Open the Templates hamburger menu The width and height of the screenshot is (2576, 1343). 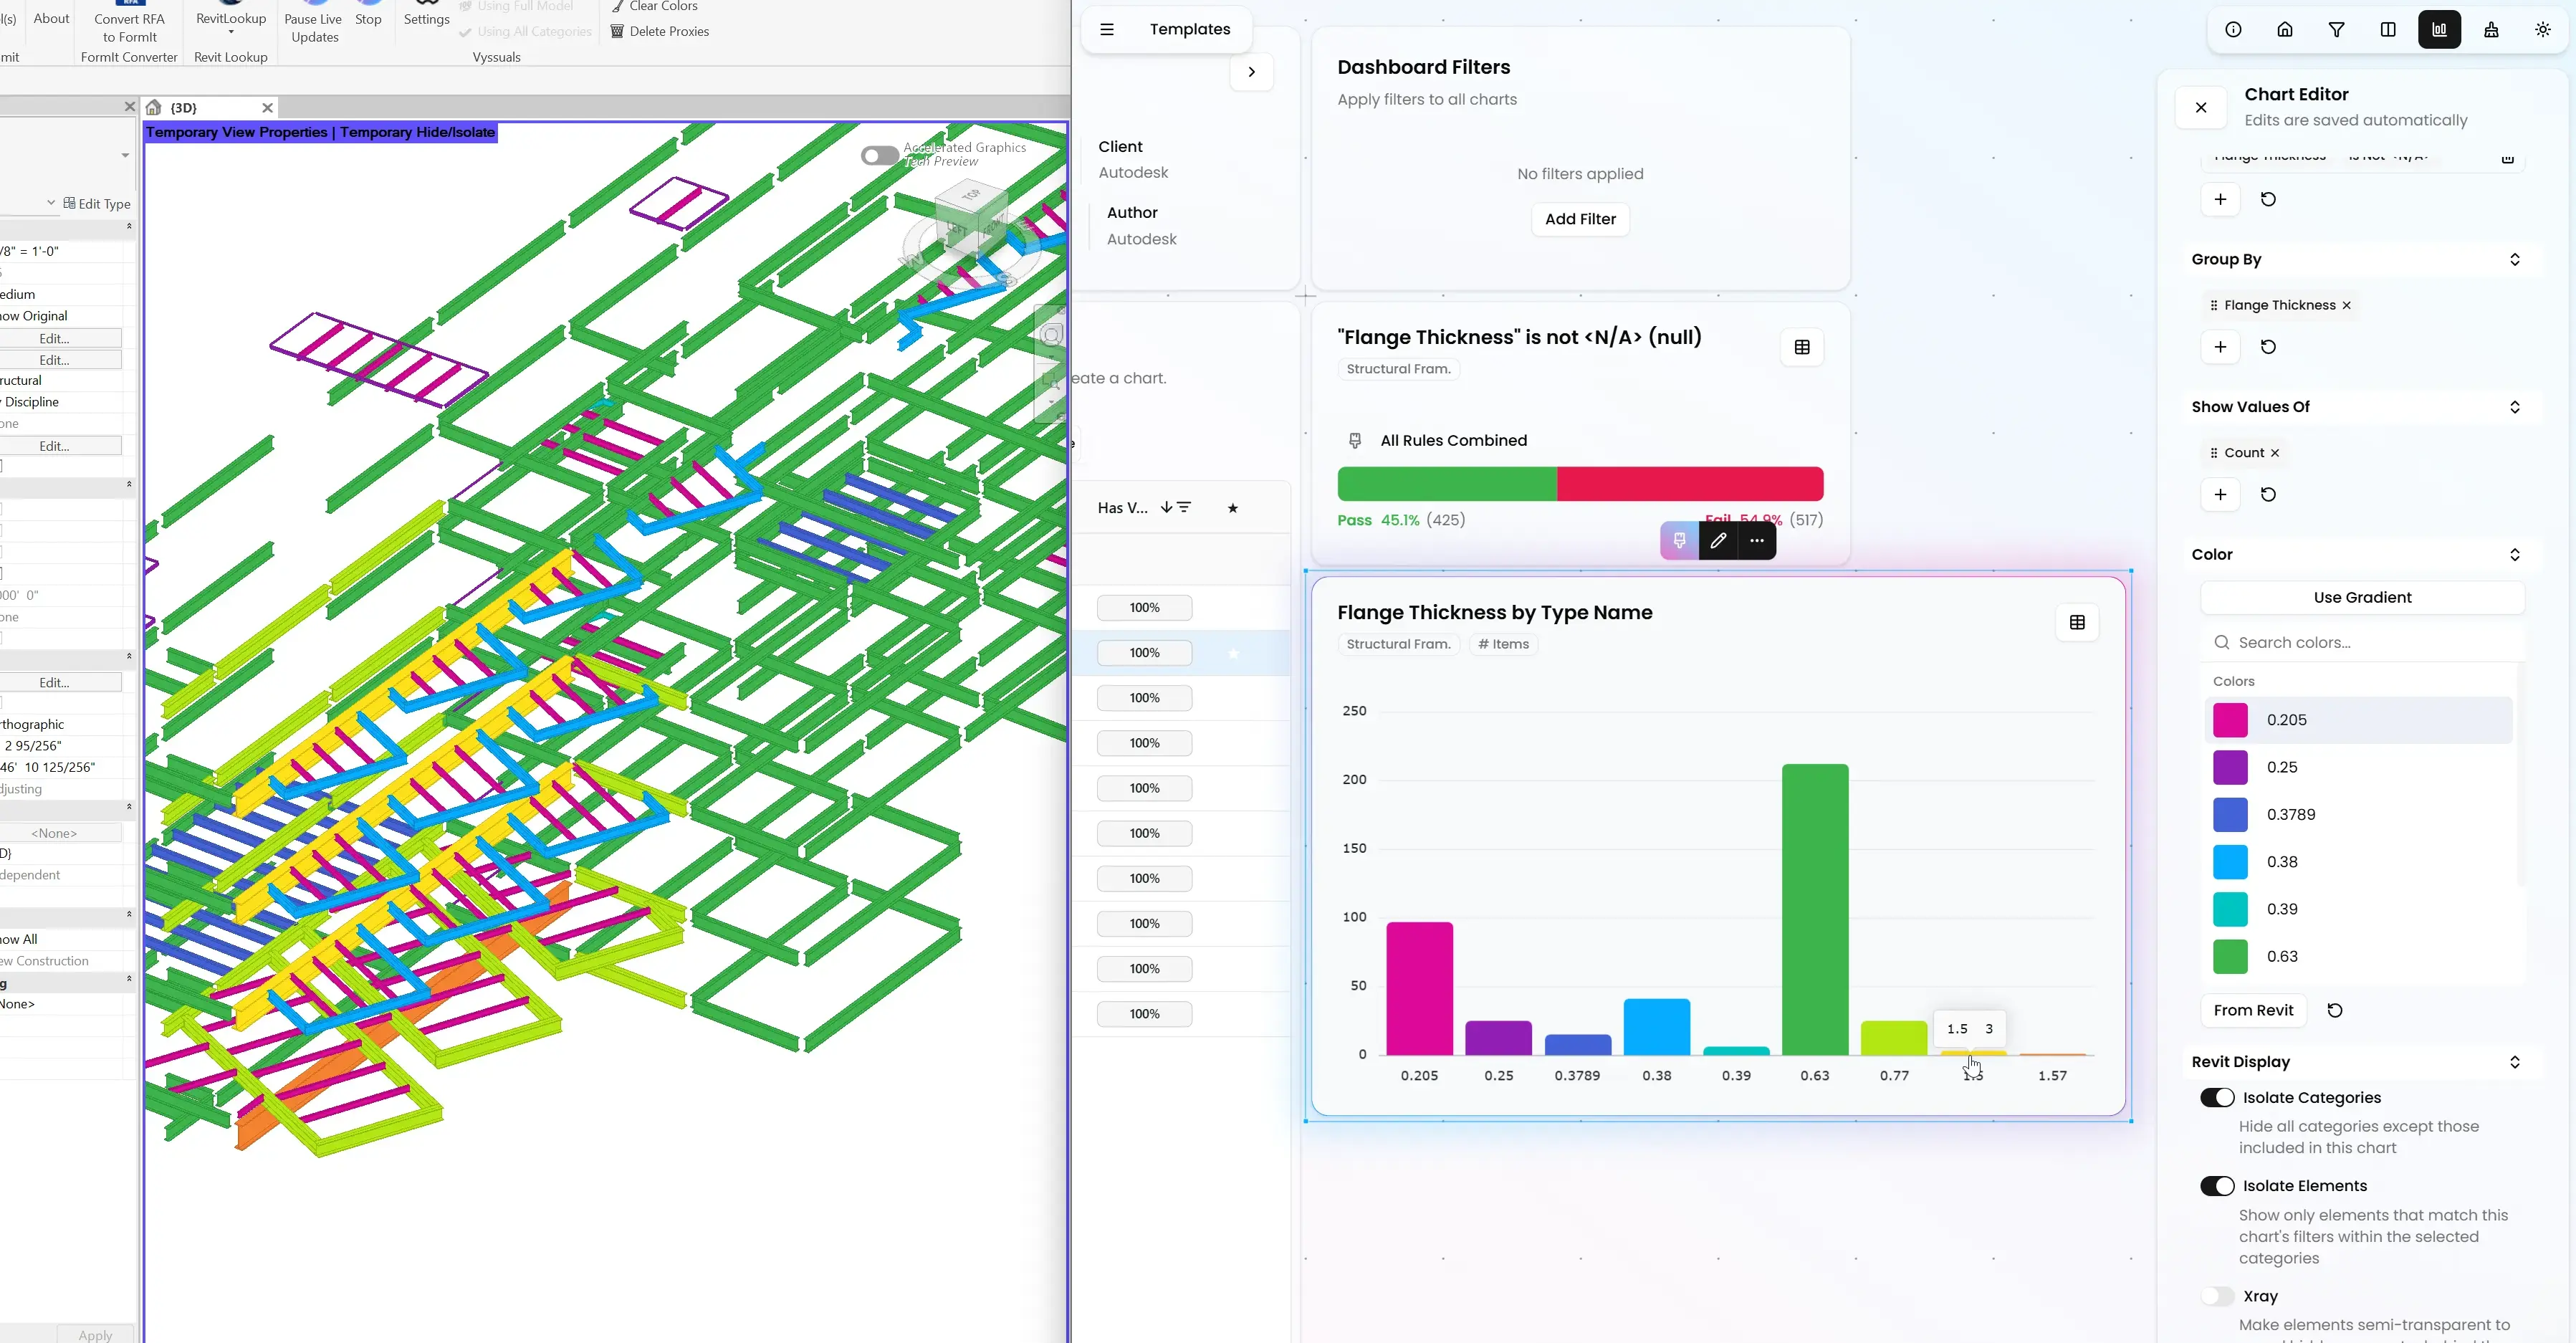[x=1107, y=30]
